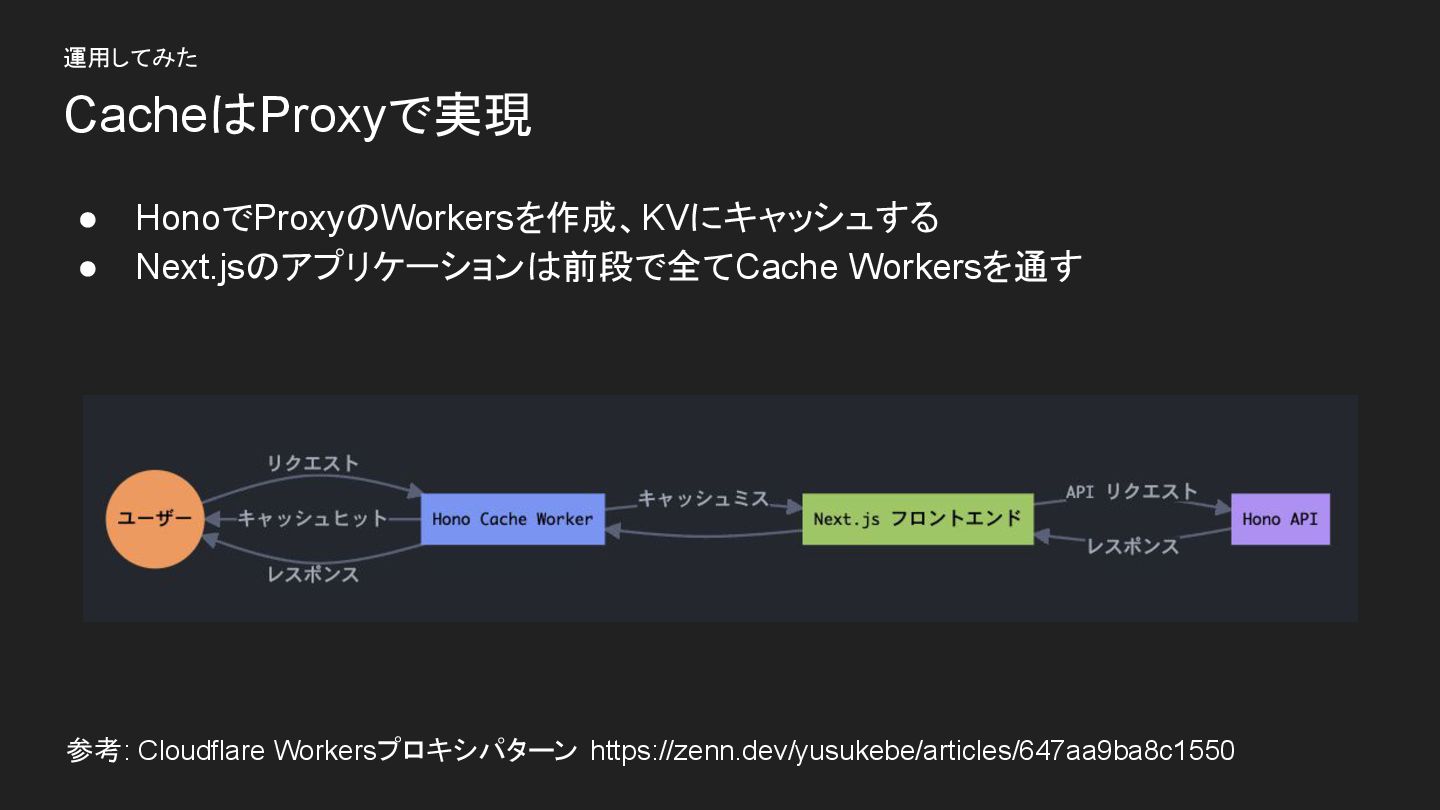Screen dimensions: 1440x810
Task: Click the 運用してみた section label
Action: pyautogui.click(x=131, y=58)
